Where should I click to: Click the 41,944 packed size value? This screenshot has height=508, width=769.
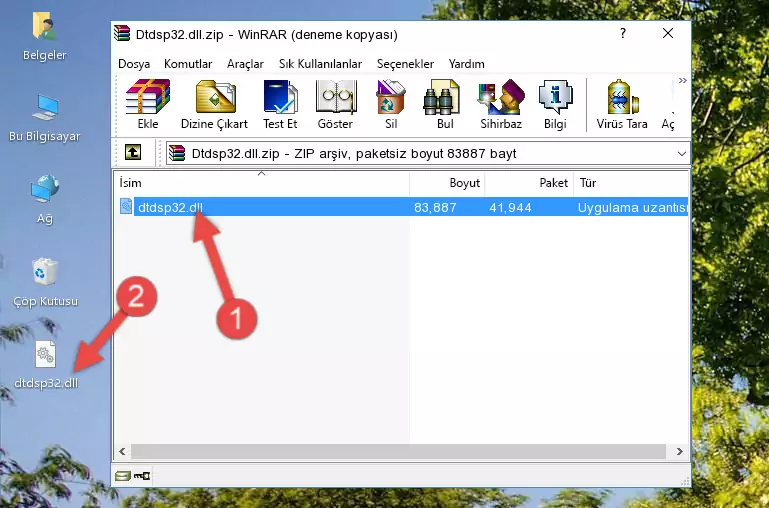tap(510, 207)
